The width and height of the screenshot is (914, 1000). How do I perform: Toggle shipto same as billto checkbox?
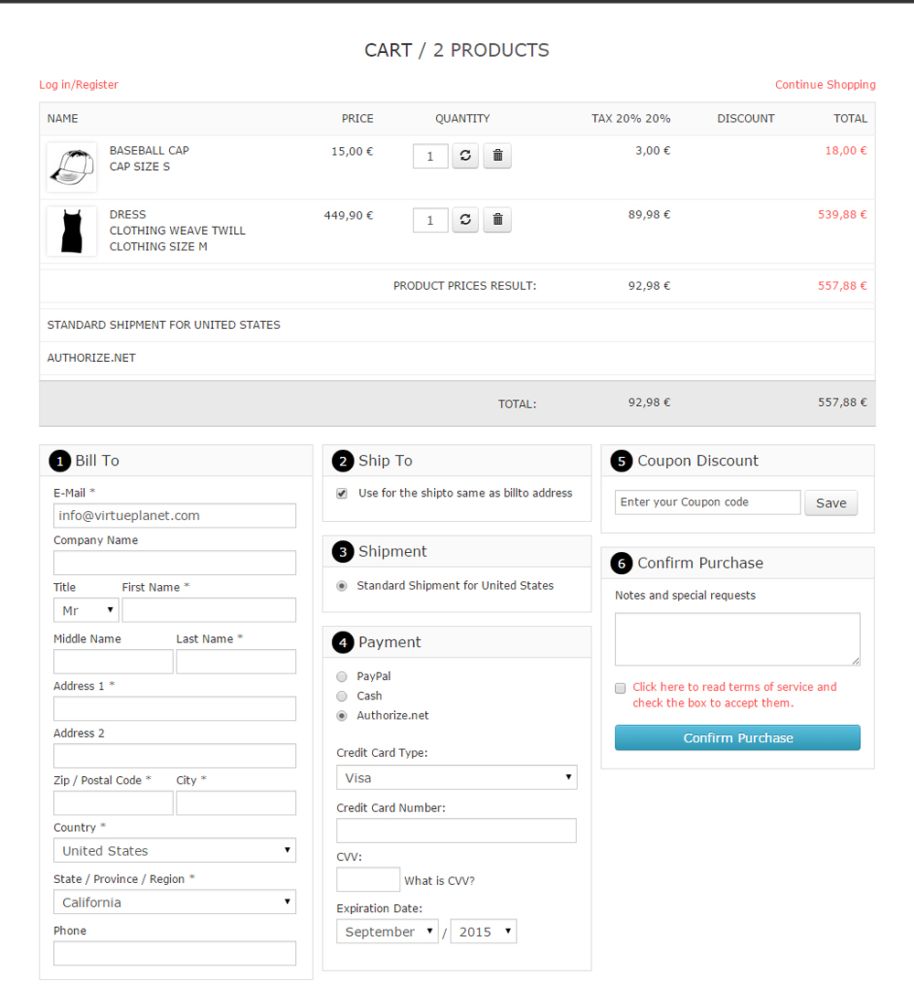point(342,494)
